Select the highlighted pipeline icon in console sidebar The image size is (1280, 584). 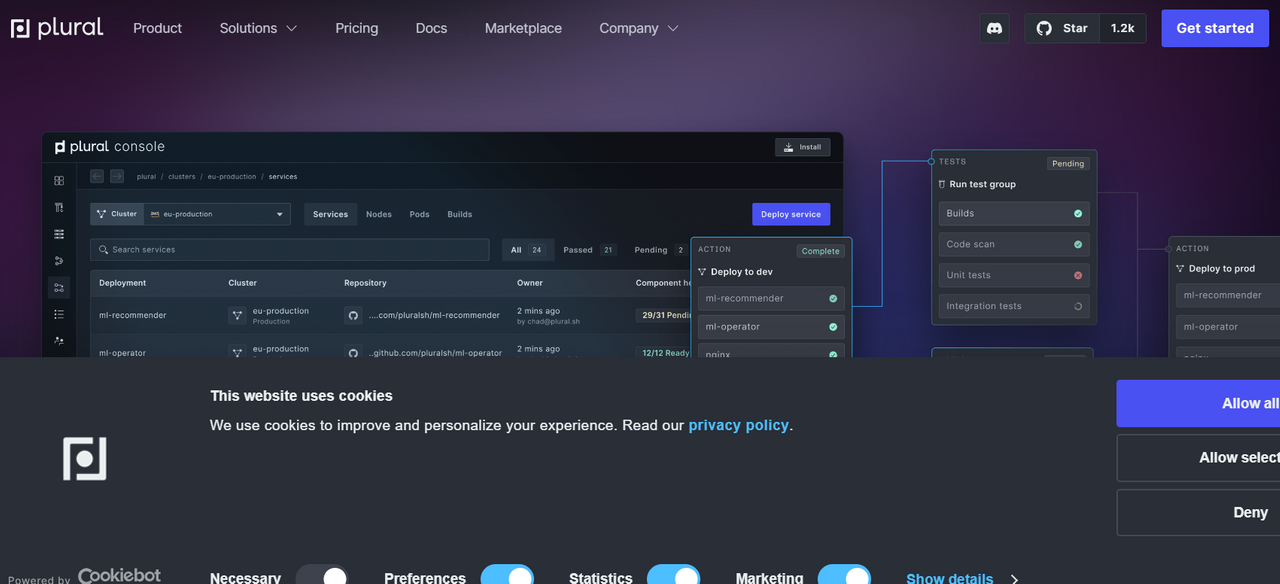pos(59,288)
